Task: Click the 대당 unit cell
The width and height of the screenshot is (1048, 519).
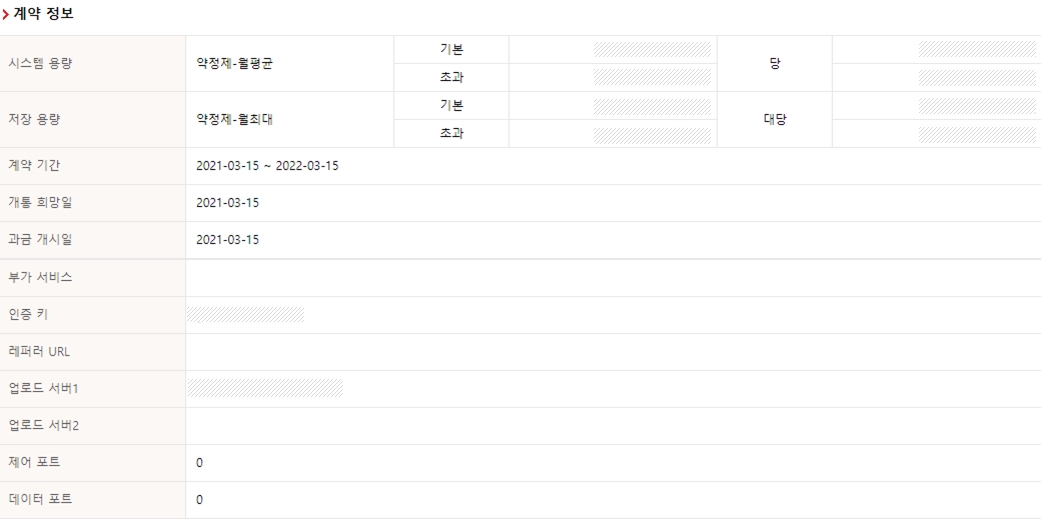Action: (774, 120)
